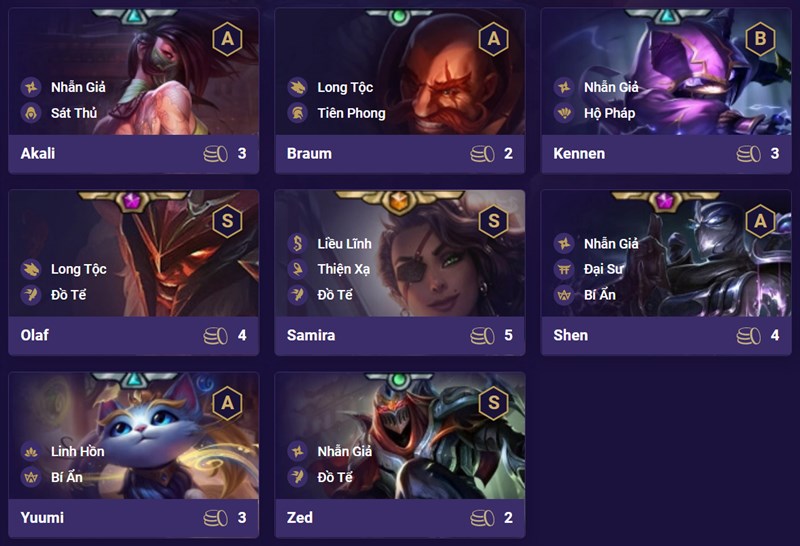Click Braum's Tiên Phong trait icon
800x546 pixels.
297,113
